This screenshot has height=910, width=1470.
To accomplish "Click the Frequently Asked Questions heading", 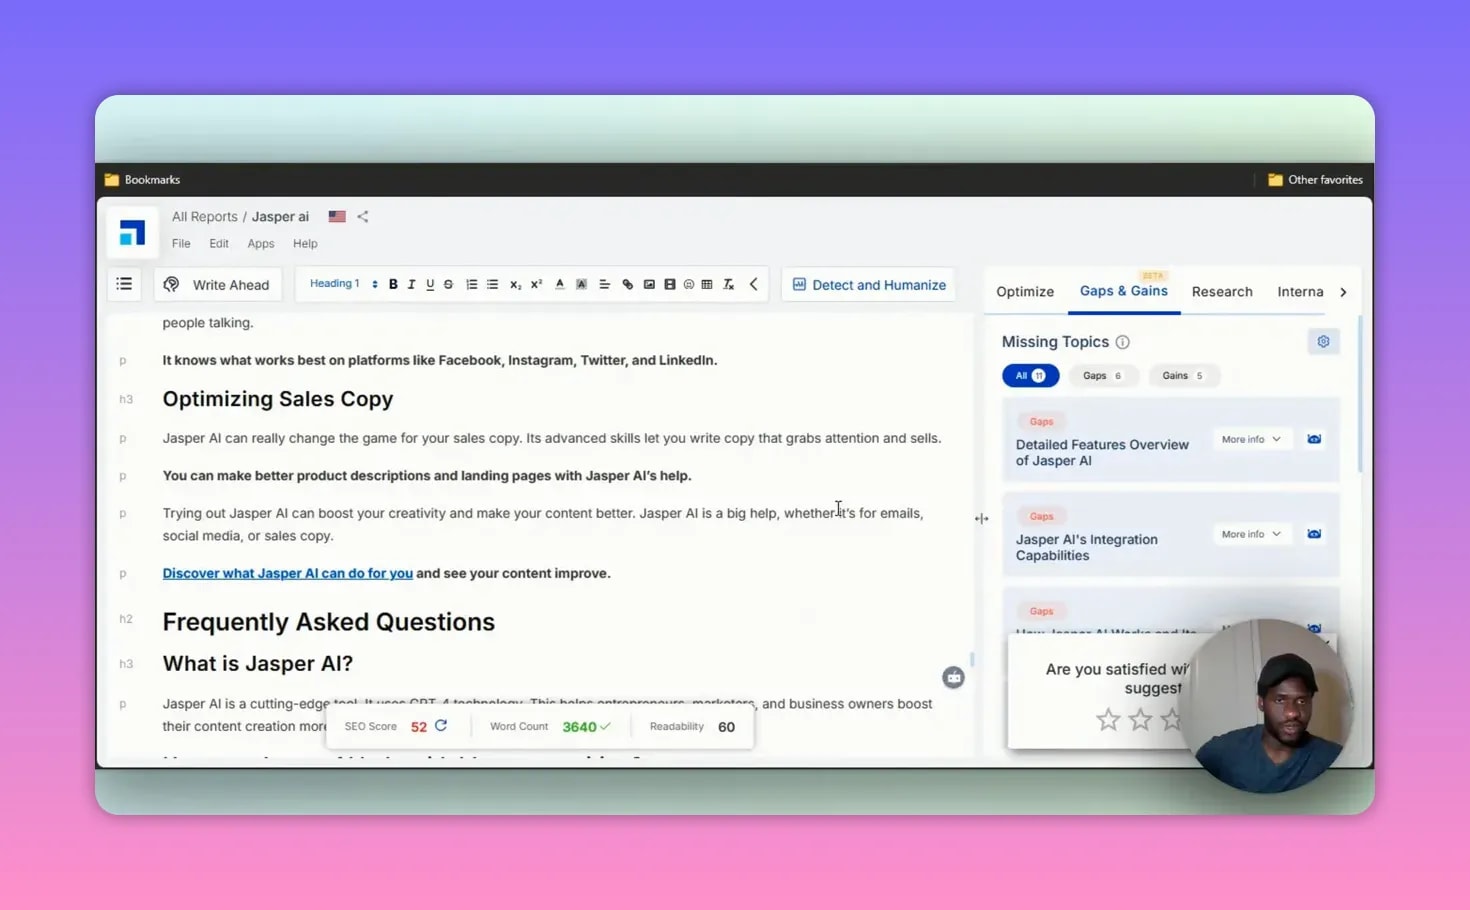I will point(329,622).
